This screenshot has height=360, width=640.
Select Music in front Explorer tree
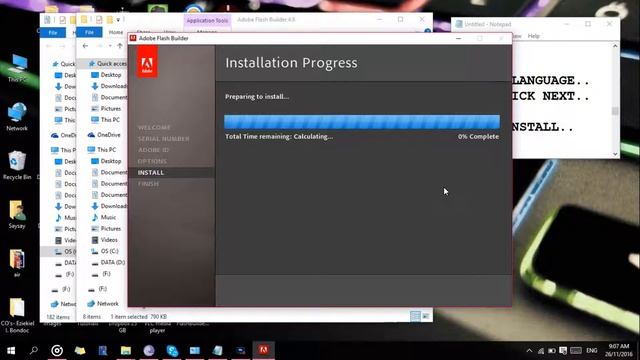coord(104,218)
